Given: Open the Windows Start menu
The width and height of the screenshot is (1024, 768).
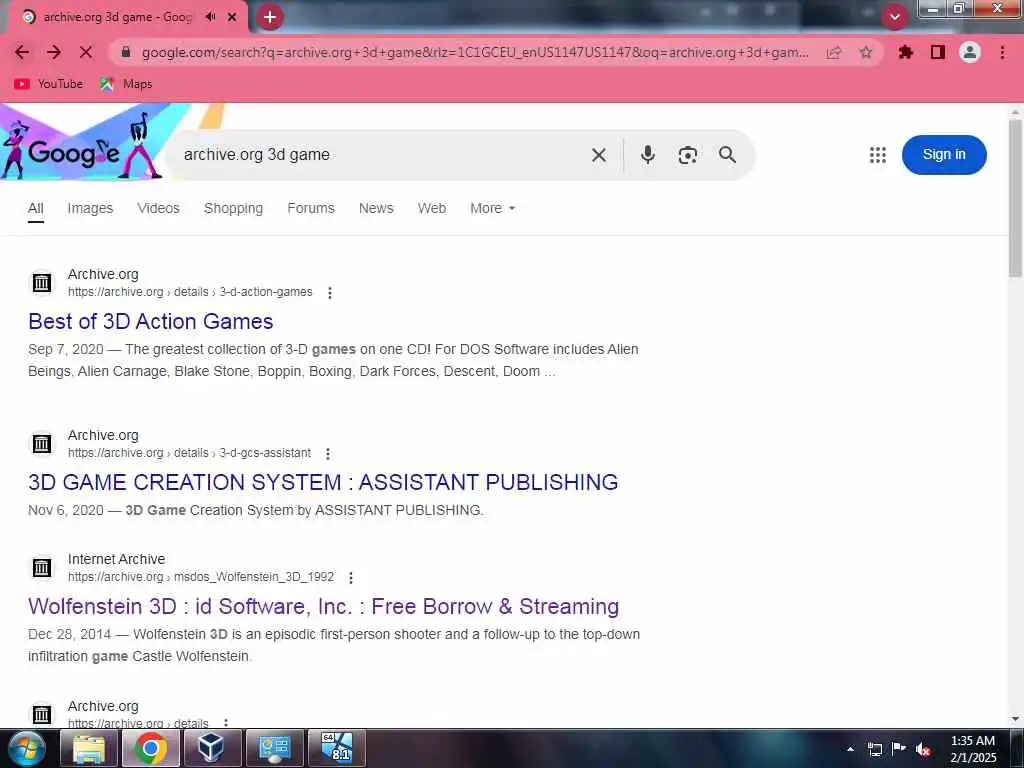Looking at the screenshot, I should 25,748.
